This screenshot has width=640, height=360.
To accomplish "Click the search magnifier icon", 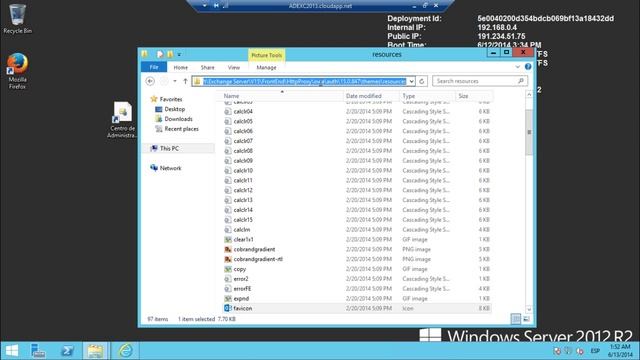I will coord(520,81).
